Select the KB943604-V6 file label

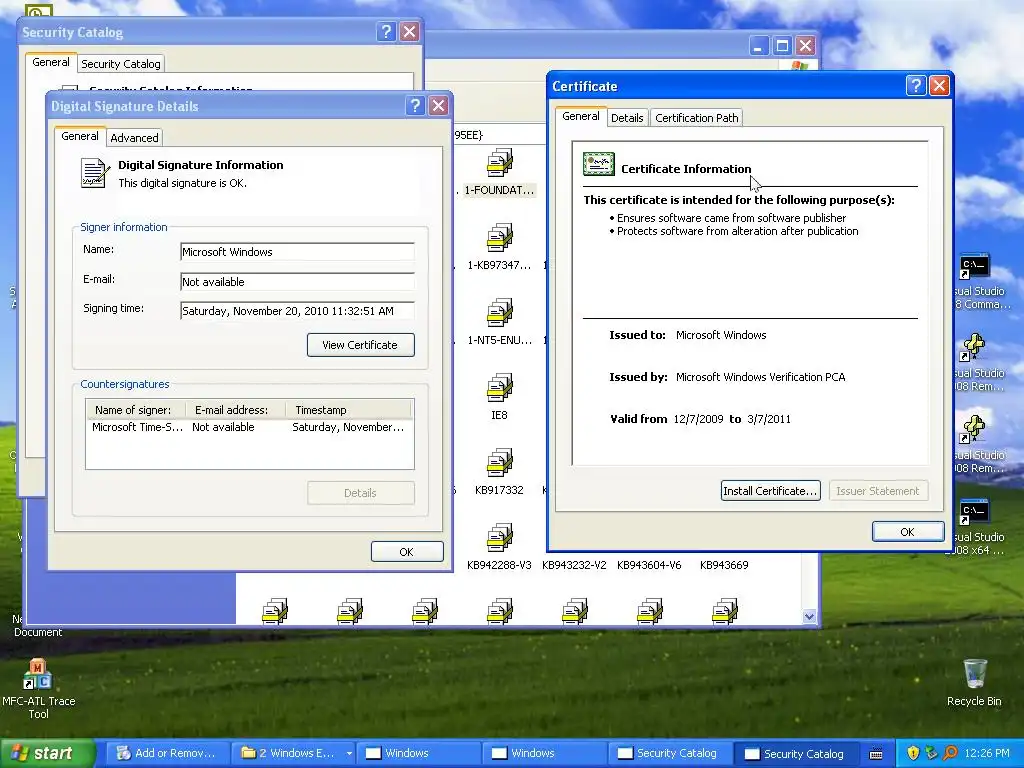click(x=649, y=565)
